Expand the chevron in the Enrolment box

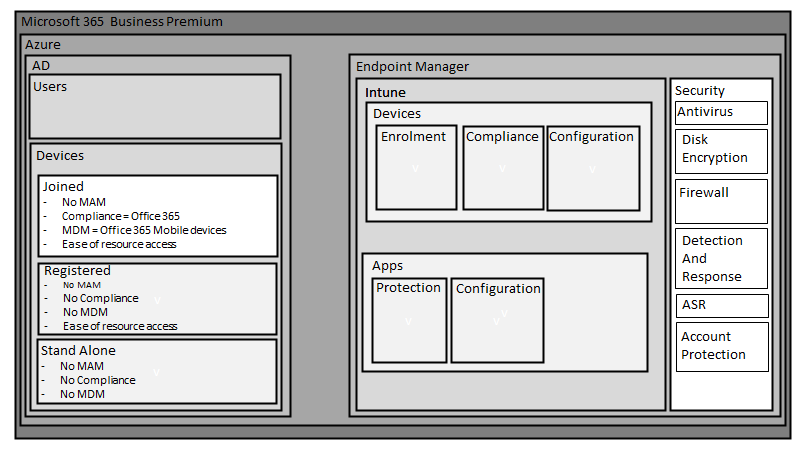point(415,168)
